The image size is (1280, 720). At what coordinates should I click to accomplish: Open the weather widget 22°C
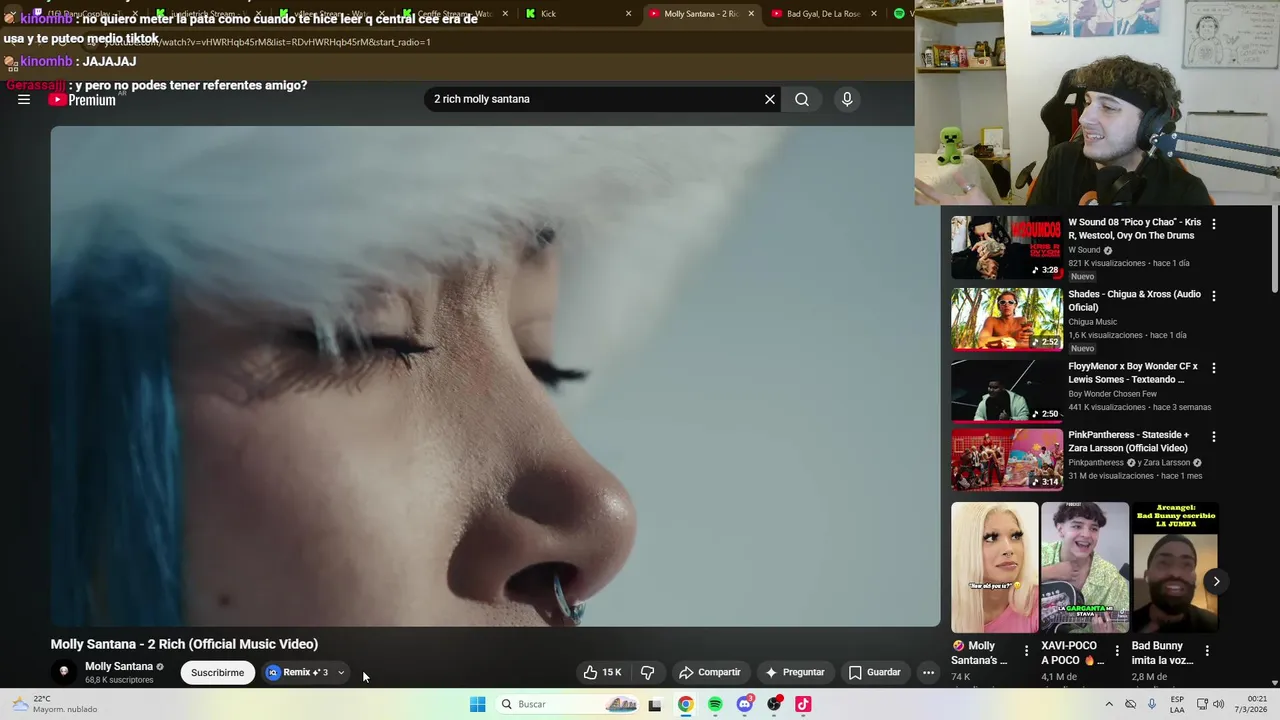click(54, 704)
